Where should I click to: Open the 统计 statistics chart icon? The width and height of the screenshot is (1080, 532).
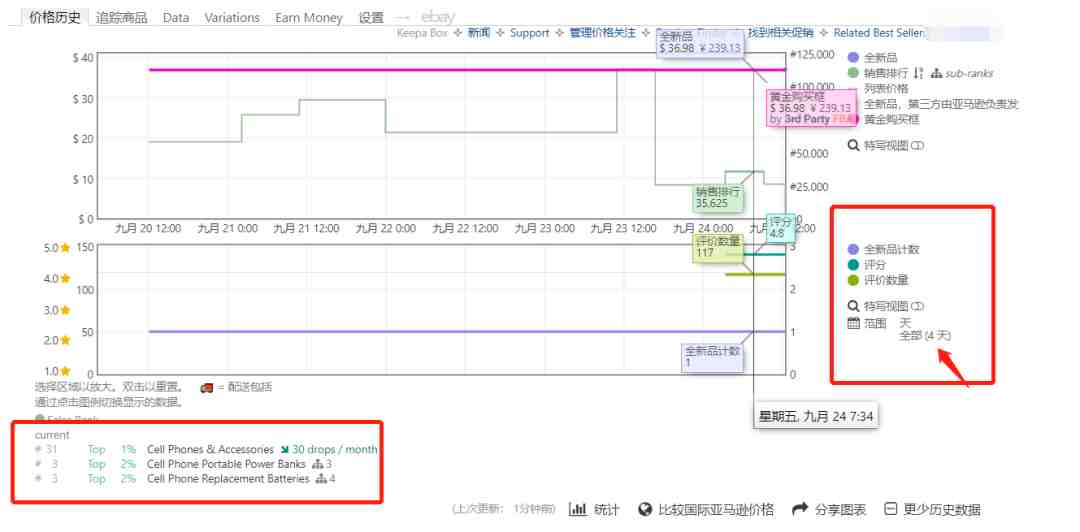pyautogui.click(x=577, y=510)
